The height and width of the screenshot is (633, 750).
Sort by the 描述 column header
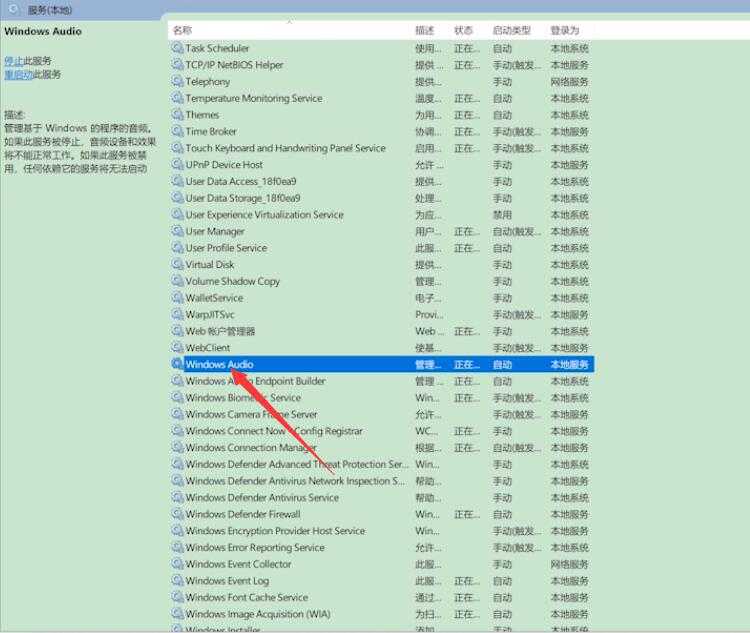coord(424,30)
